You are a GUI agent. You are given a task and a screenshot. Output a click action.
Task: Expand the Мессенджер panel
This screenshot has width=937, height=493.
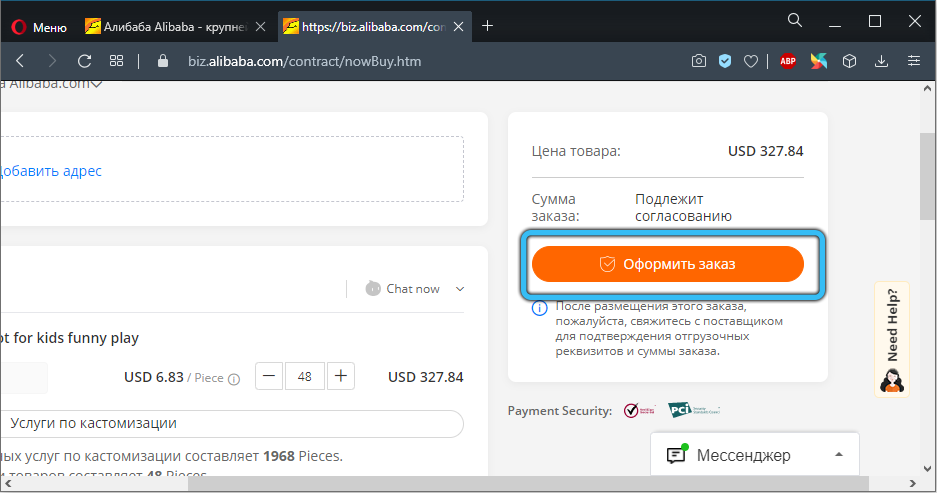(839, 455)
